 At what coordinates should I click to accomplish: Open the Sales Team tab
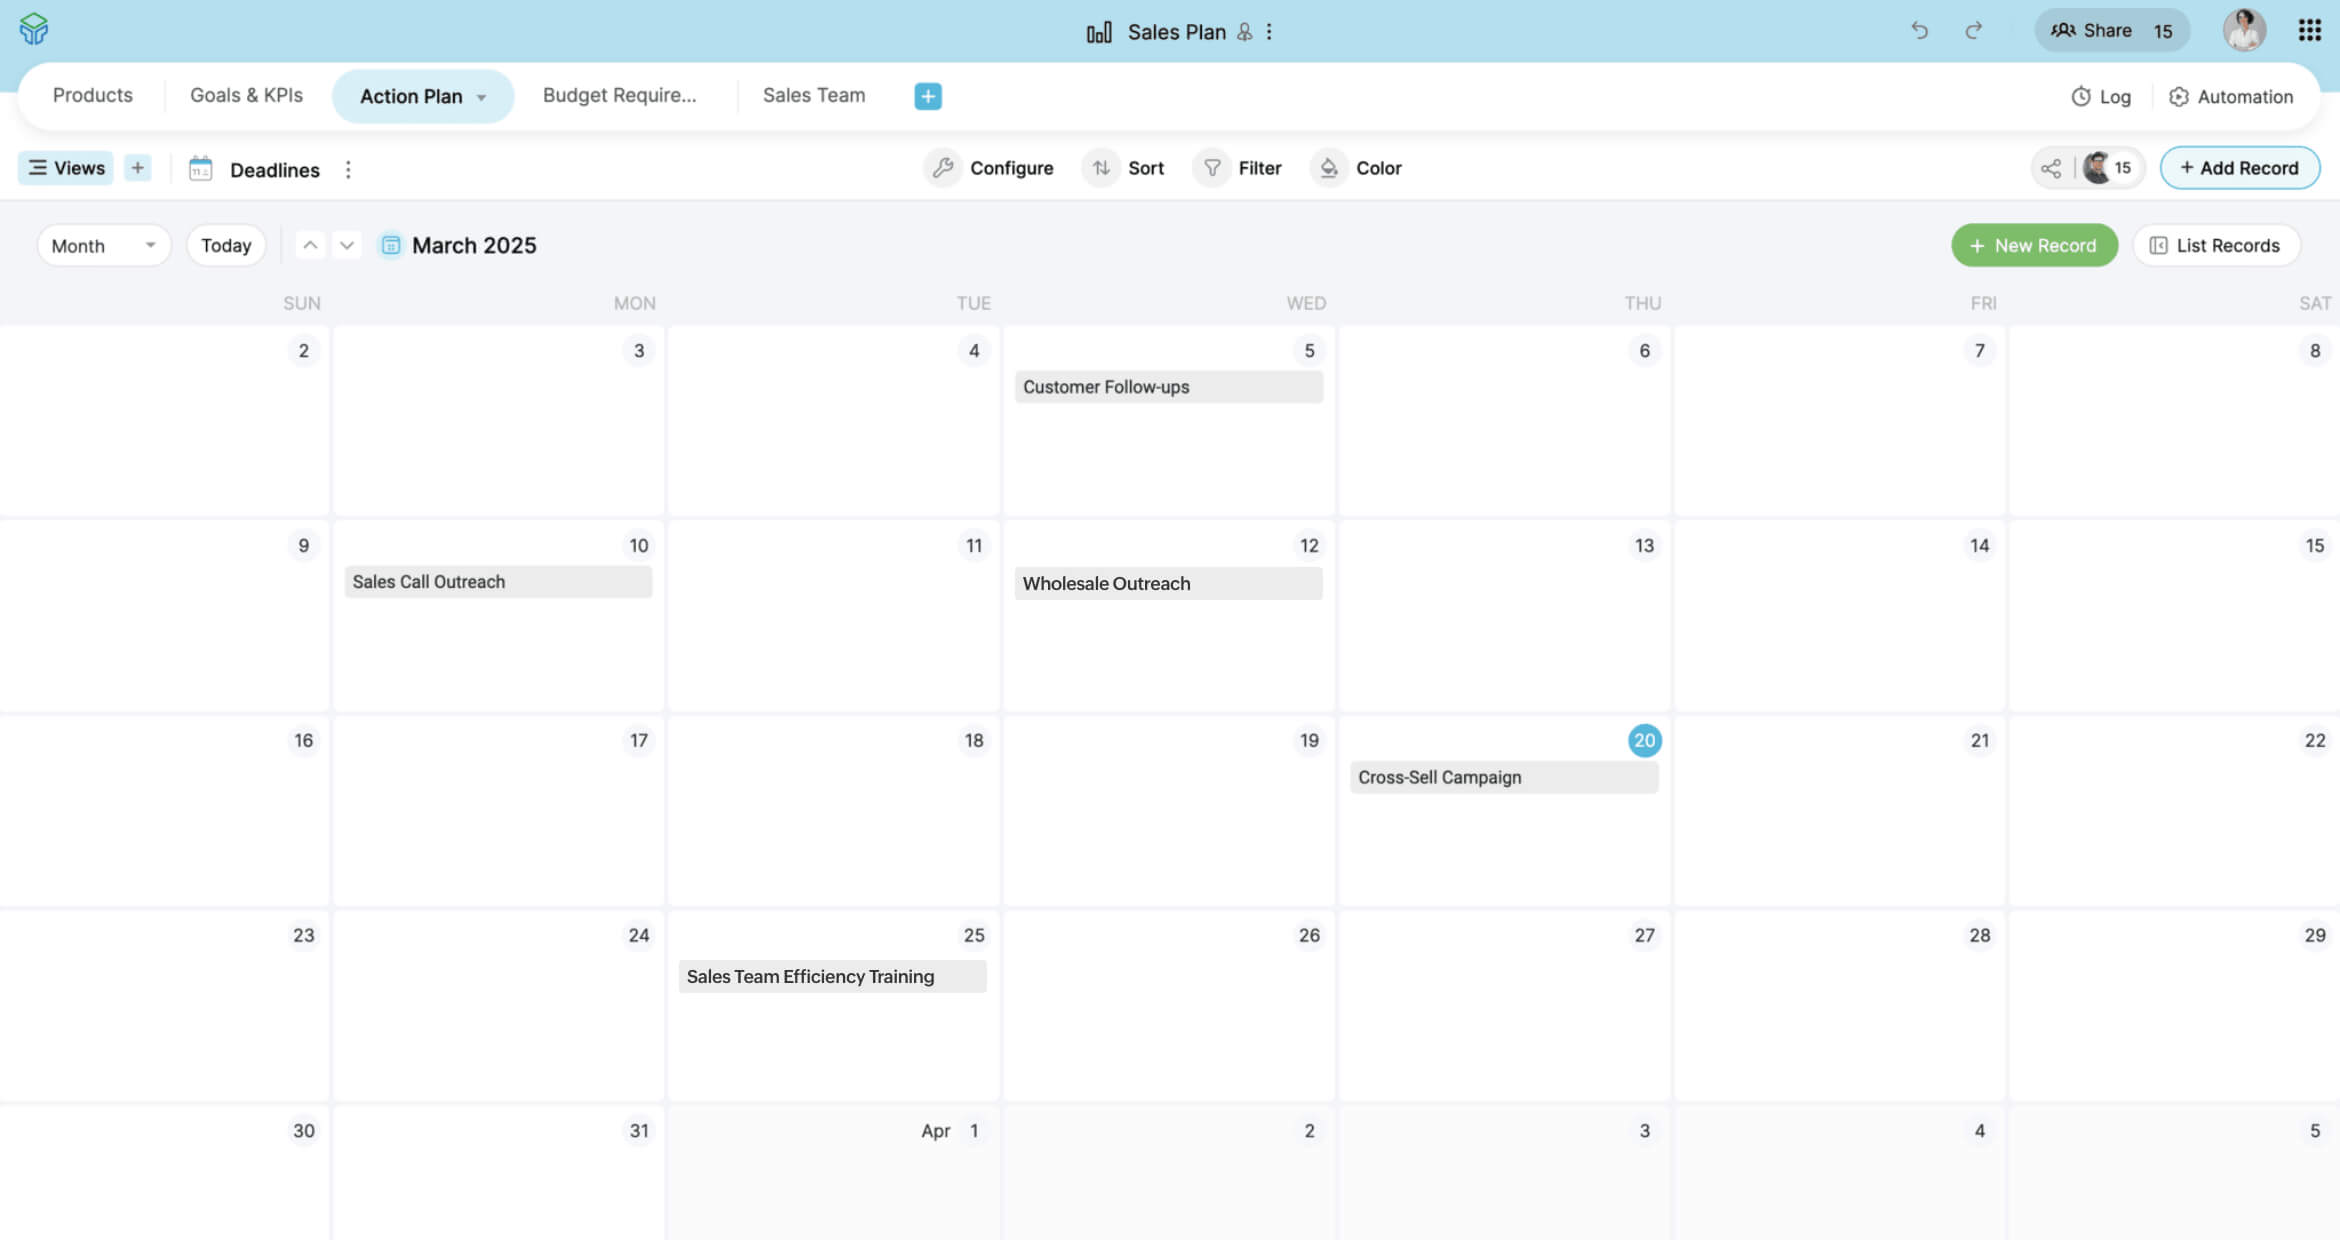[813, 95]
